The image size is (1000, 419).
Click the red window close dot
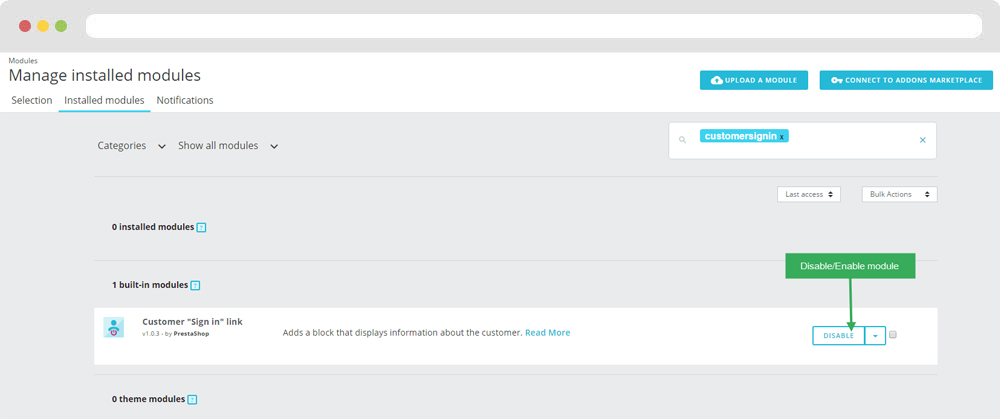(25, 25)
